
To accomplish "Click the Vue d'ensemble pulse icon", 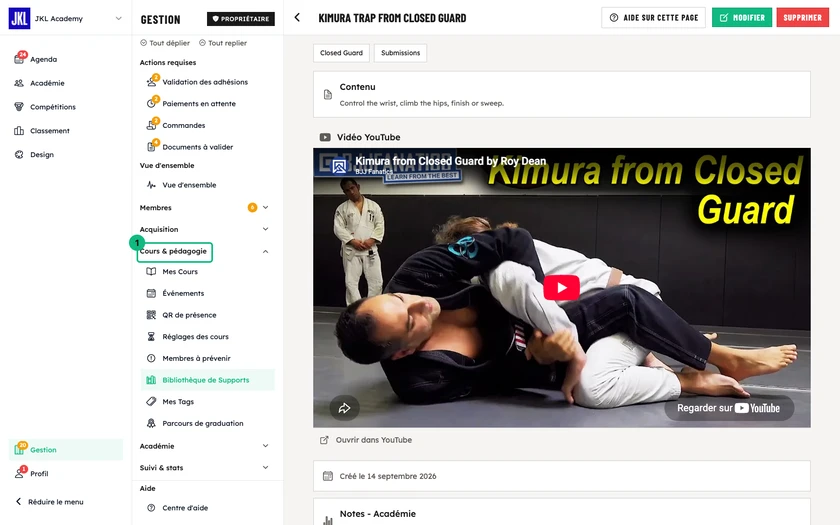I will tap(152, 185).
